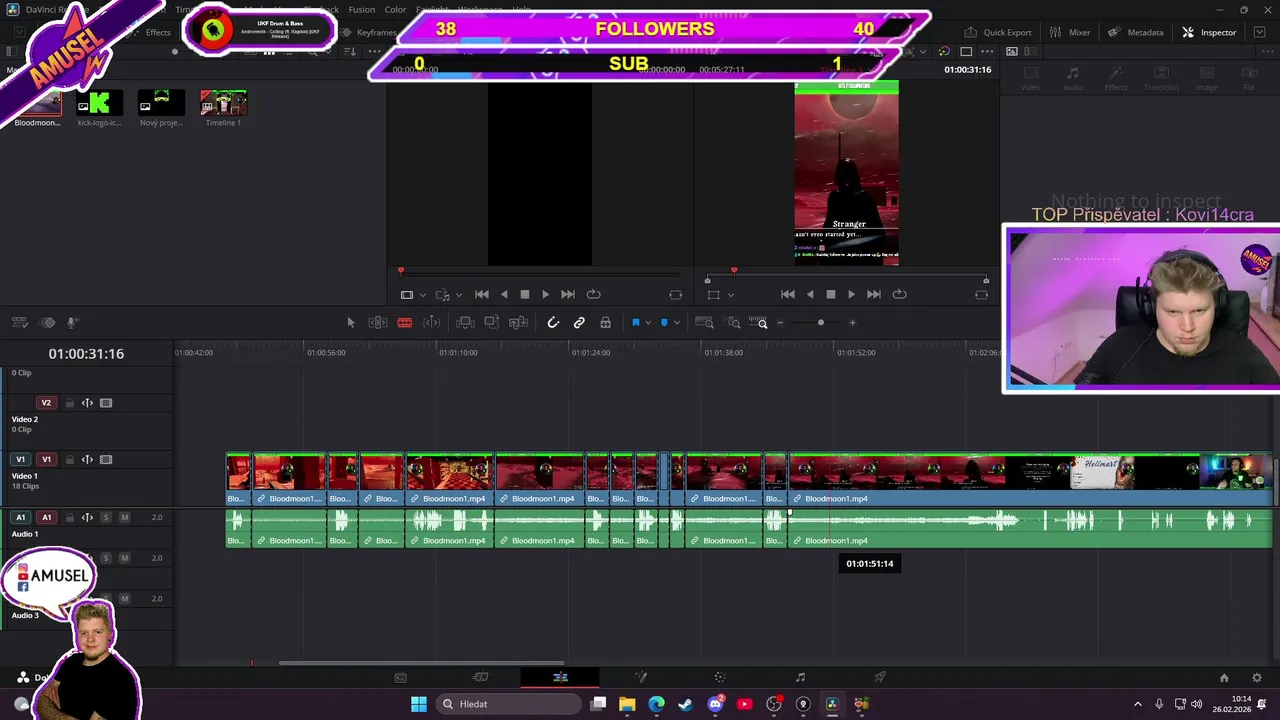Switch to the Fairlight music-note page
This screenshot has height=720, width=1280.
800,677
